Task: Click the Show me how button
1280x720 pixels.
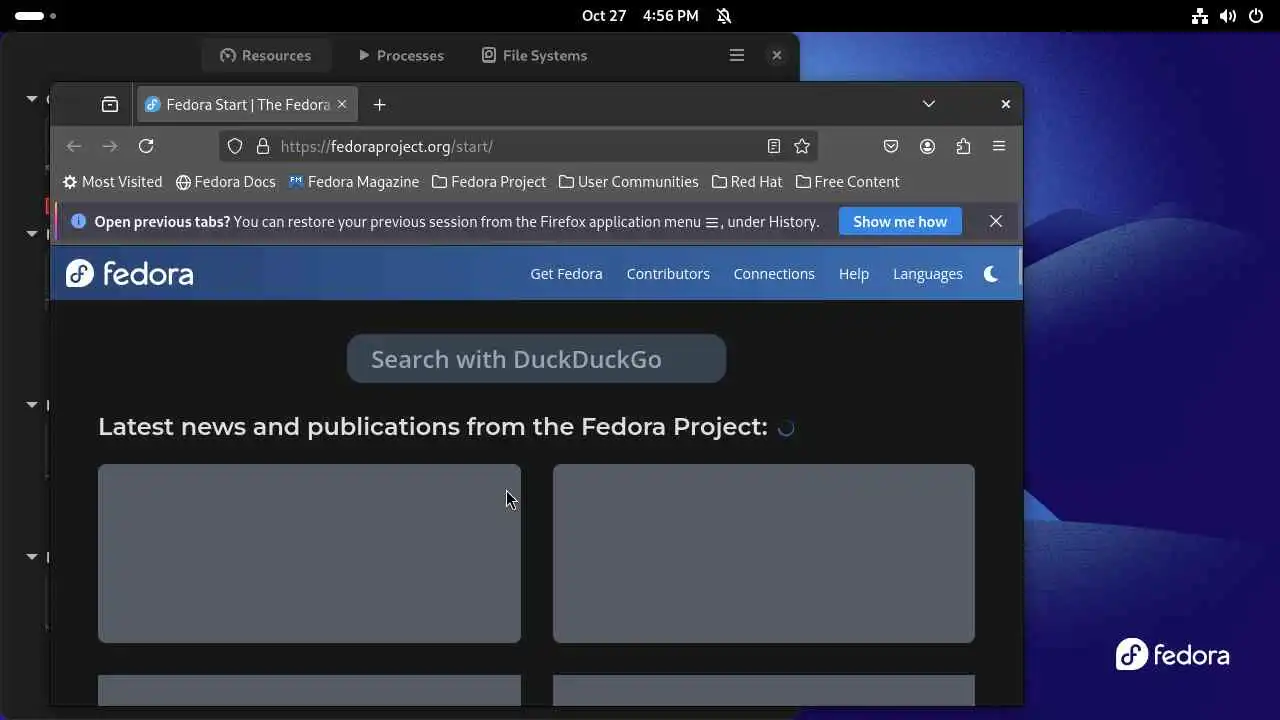Action: [900, 221]
